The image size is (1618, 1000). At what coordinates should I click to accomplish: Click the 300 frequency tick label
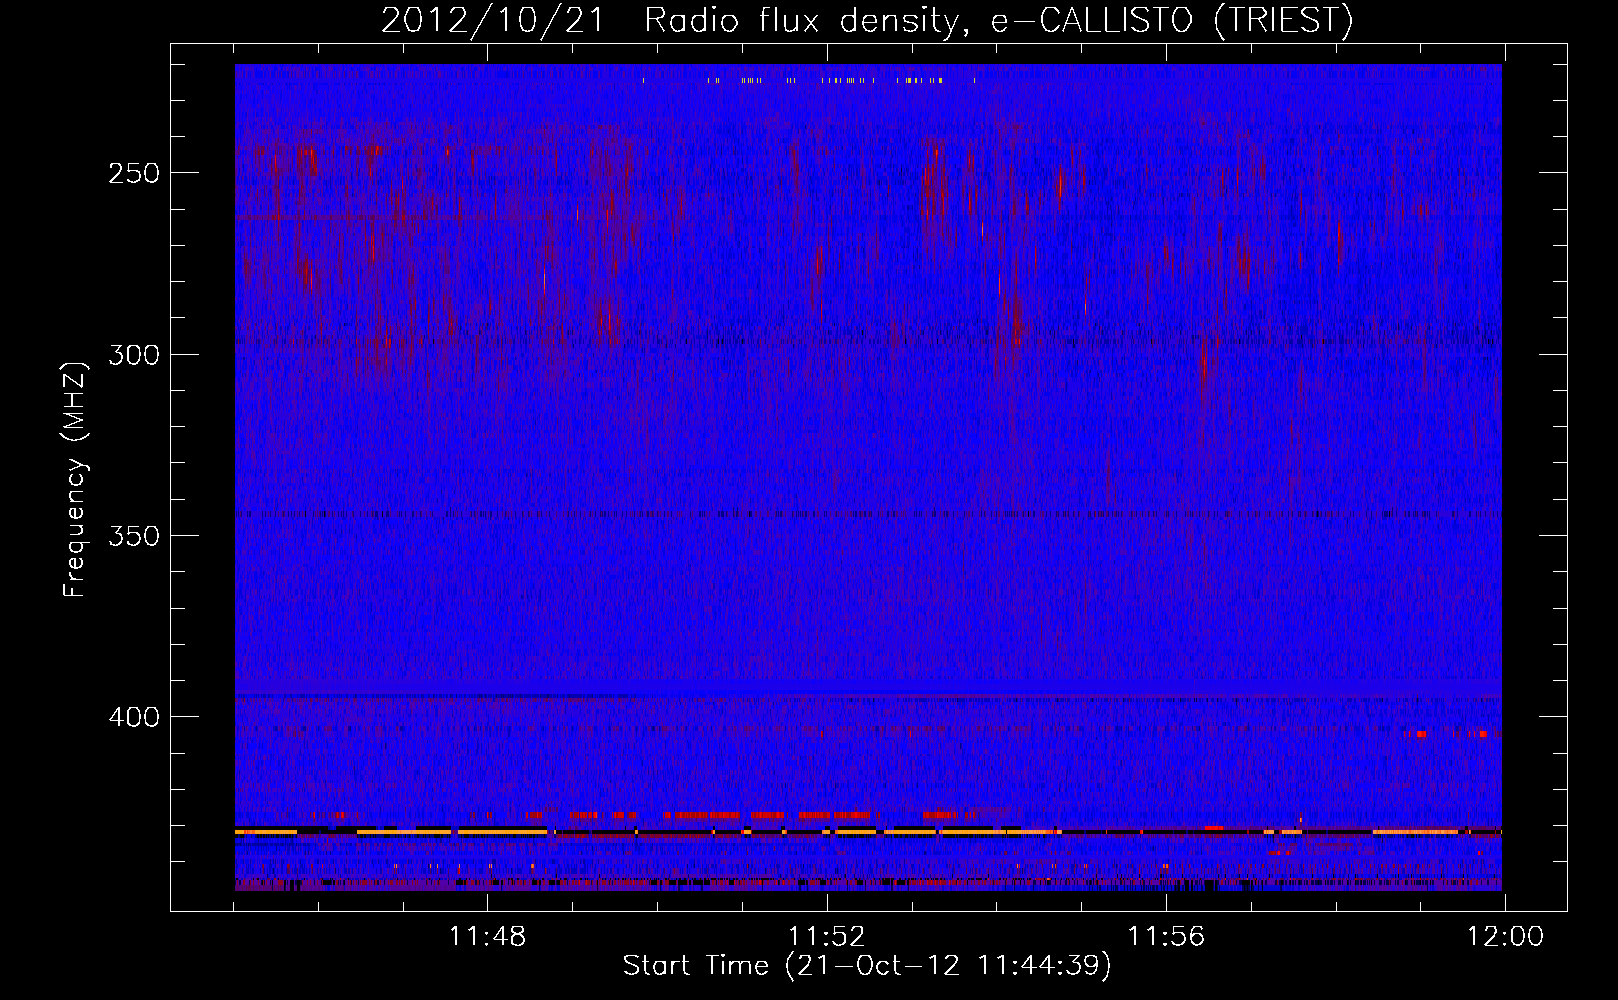134,355
